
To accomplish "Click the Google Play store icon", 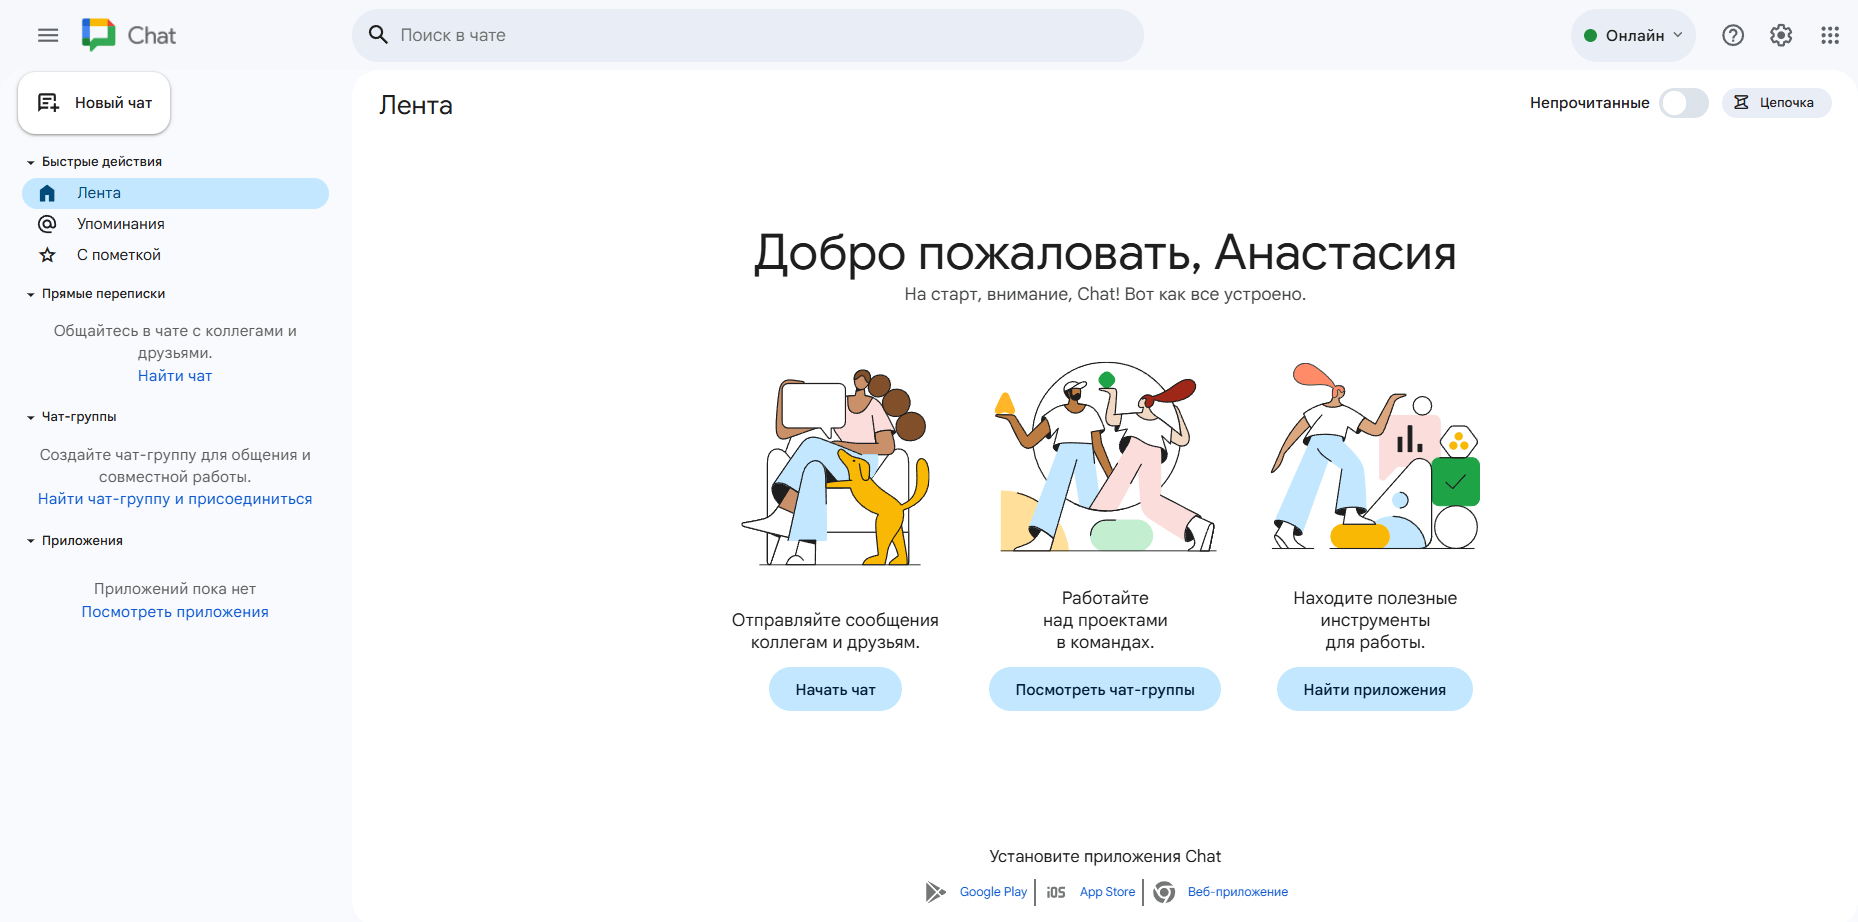I will point(935,892).
